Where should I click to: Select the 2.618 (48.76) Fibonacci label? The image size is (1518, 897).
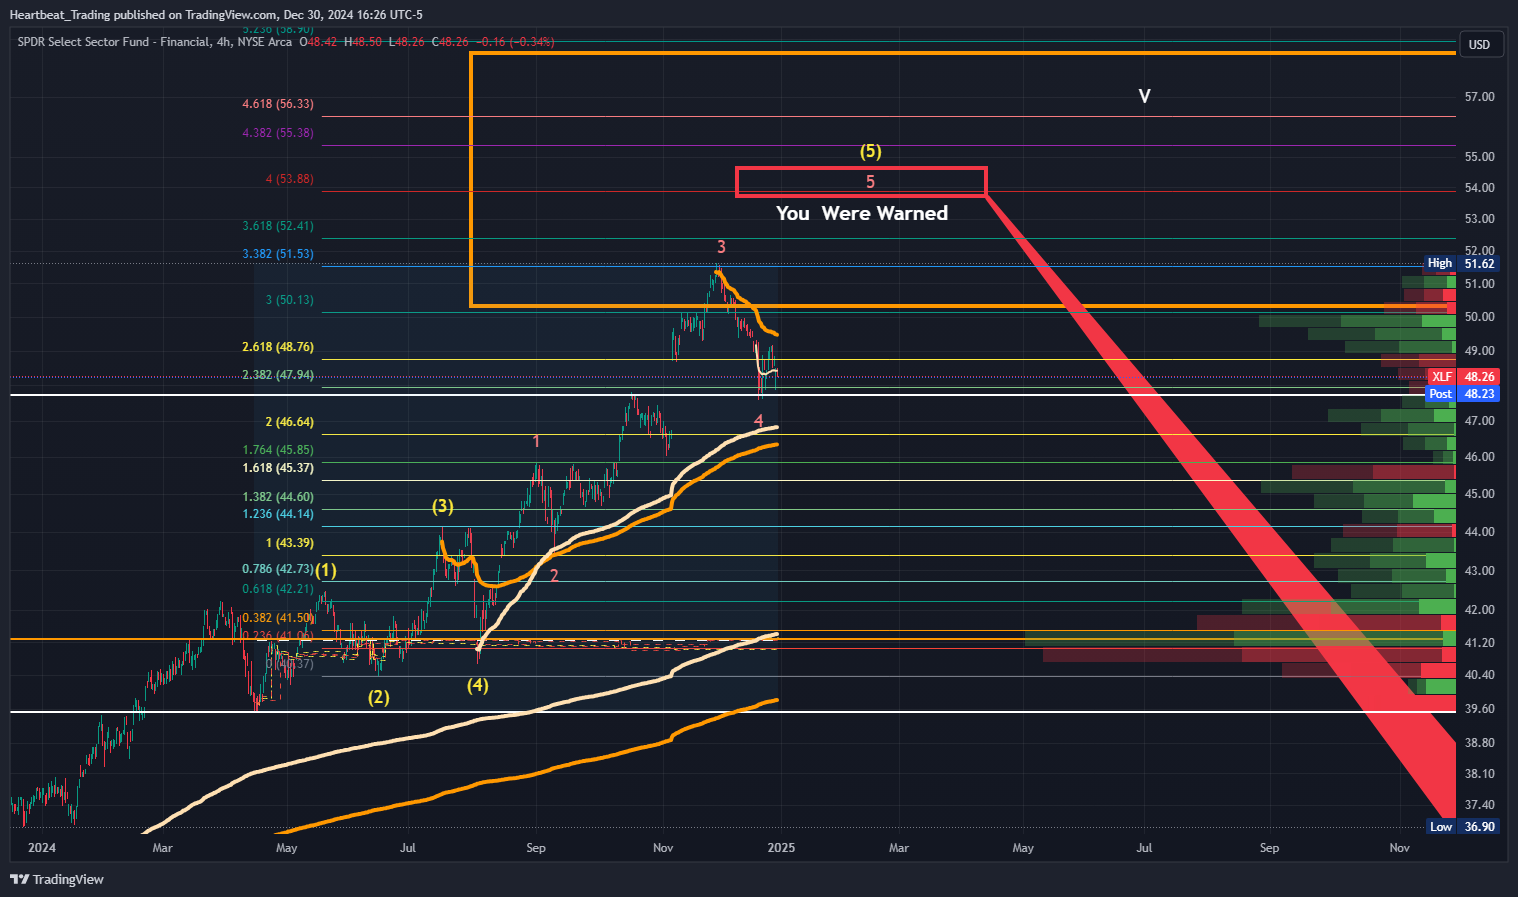coord(278,347)
